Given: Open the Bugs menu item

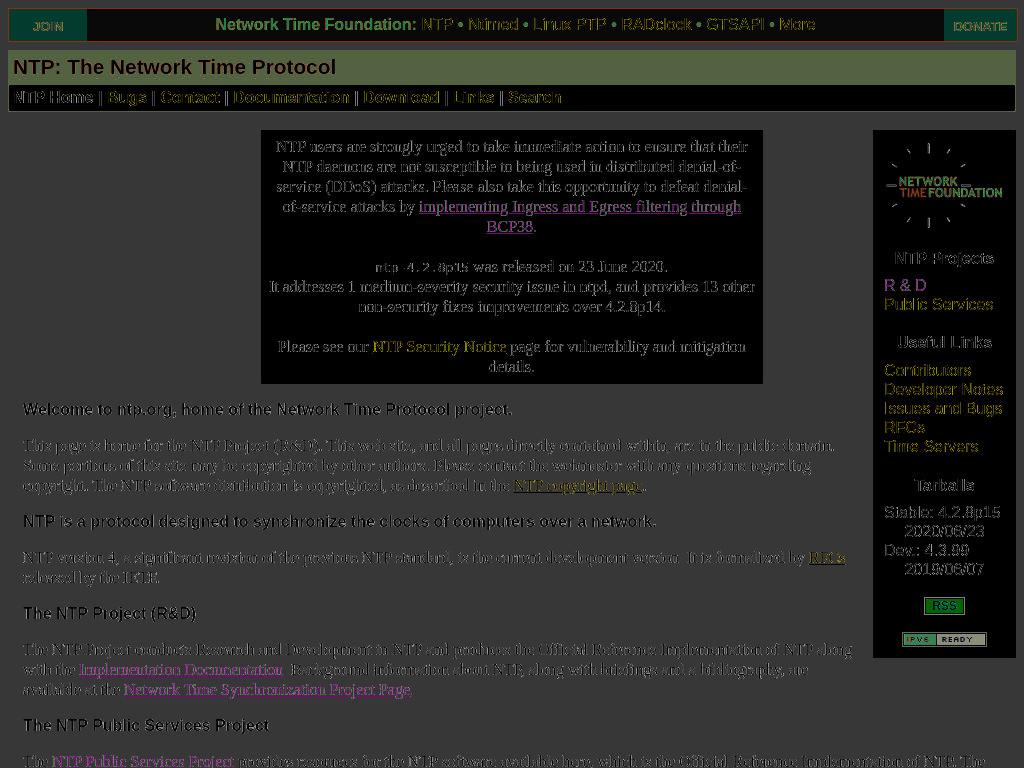Looking at the screenshot, I should pyautogui.click(x=127, y=97).
